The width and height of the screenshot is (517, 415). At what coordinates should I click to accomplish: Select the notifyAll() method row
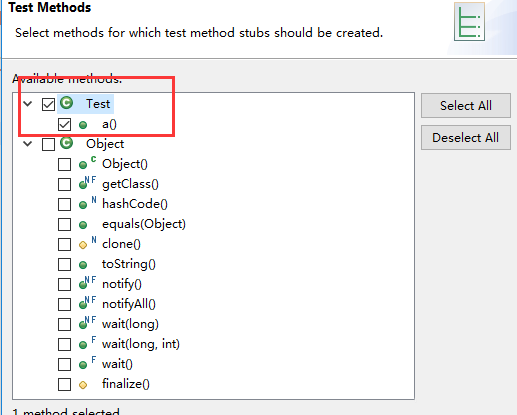click(x=129, y=304)
